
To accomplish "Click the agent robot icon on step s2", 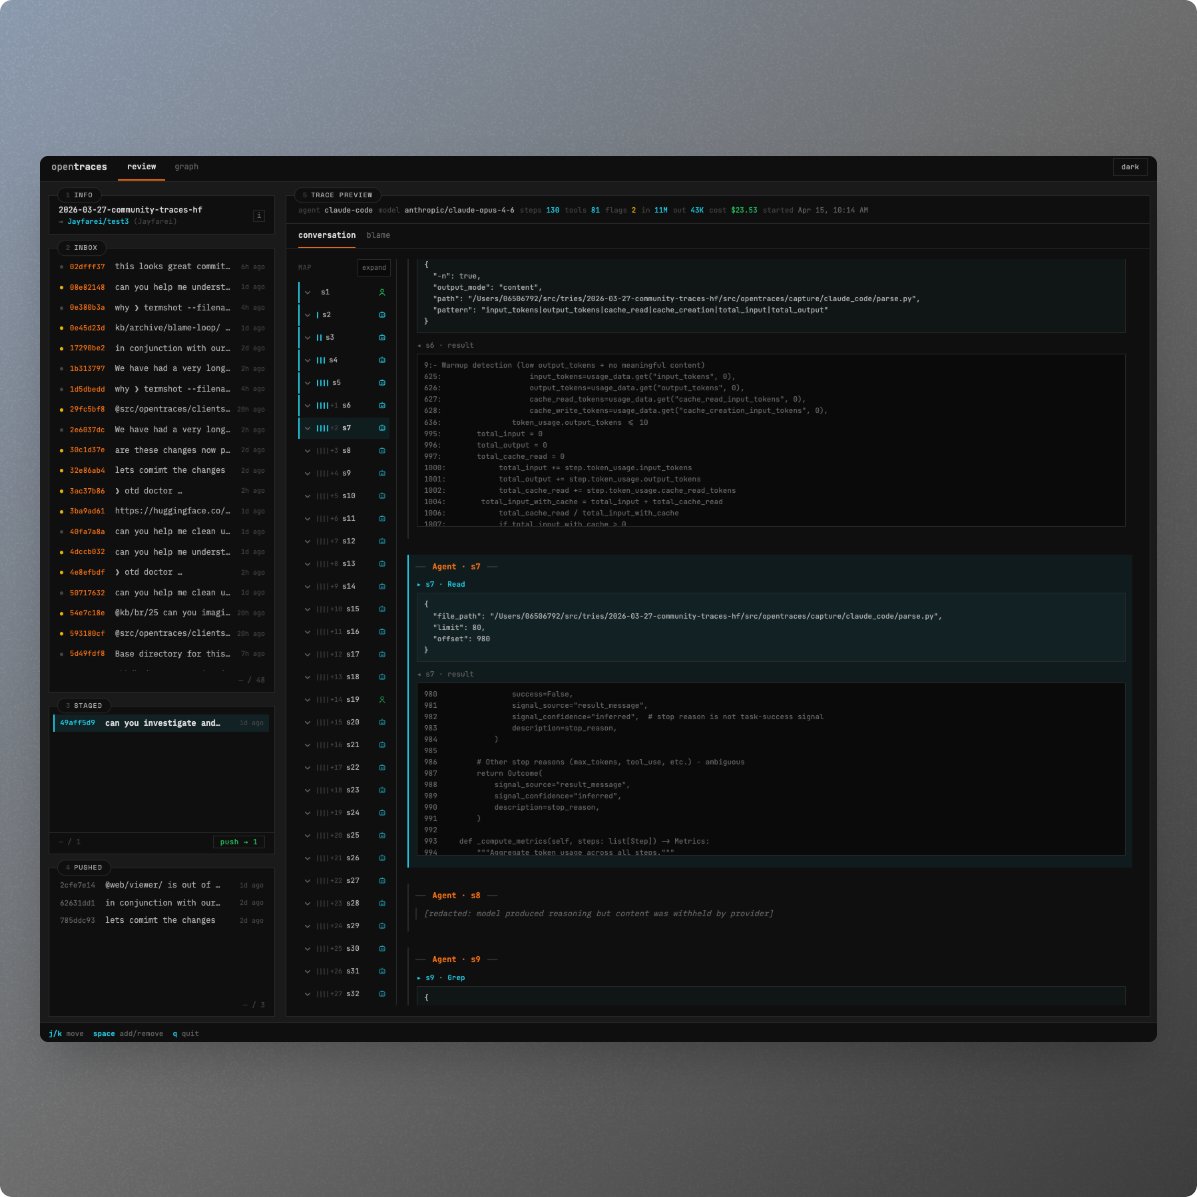I will coord(382,315).
